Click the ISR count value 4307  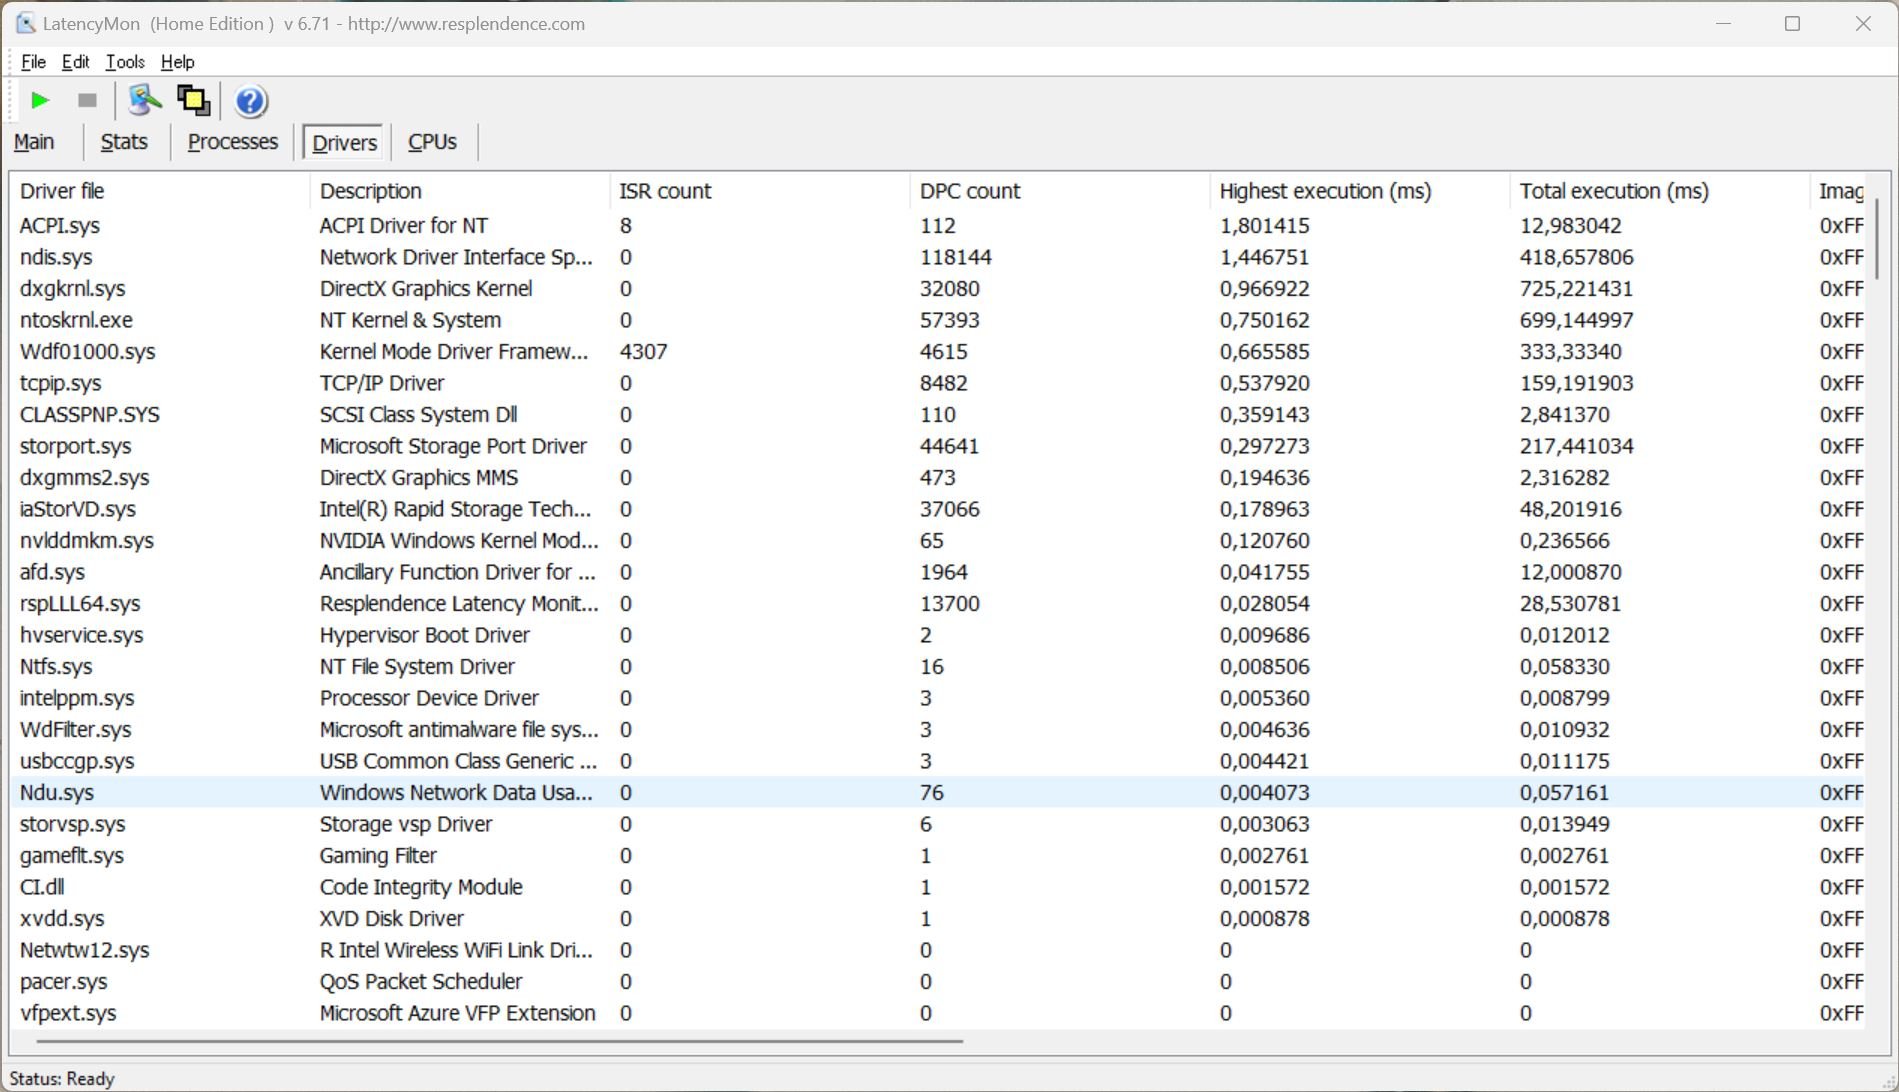(x=643, y=352)
